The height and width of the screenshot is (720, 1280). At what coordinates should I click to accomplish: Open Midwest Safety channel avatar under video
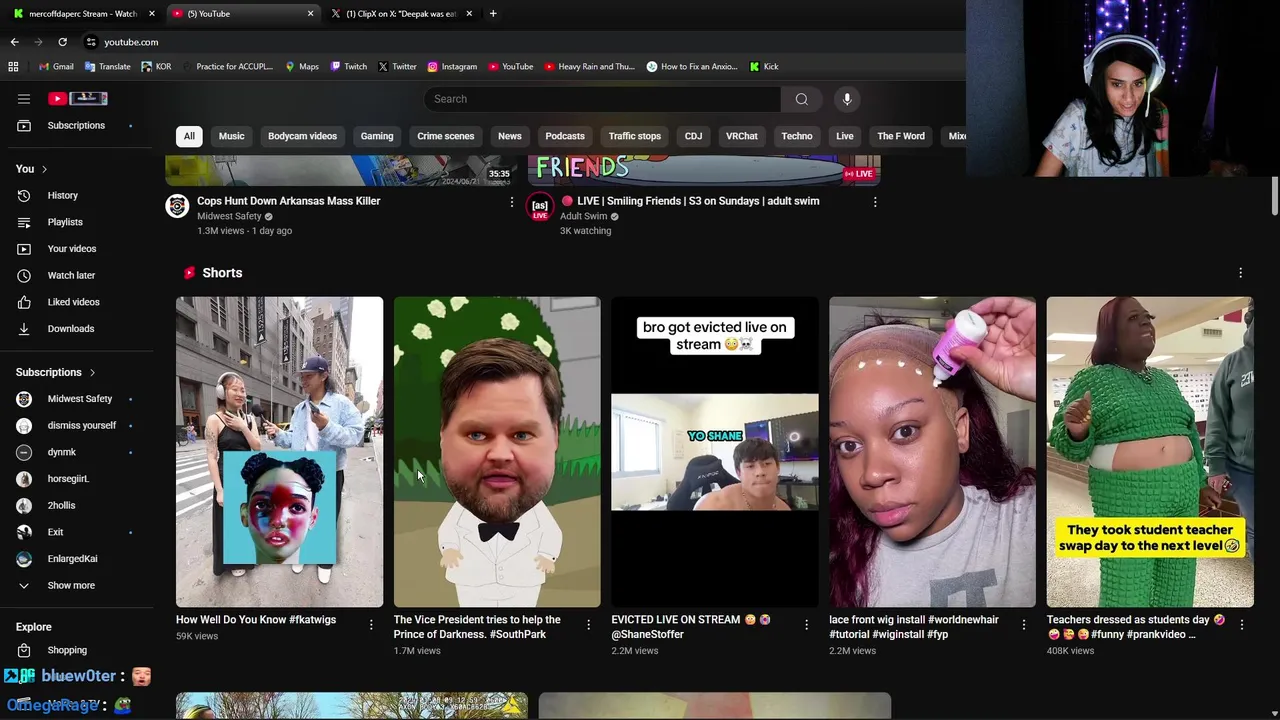177,206
